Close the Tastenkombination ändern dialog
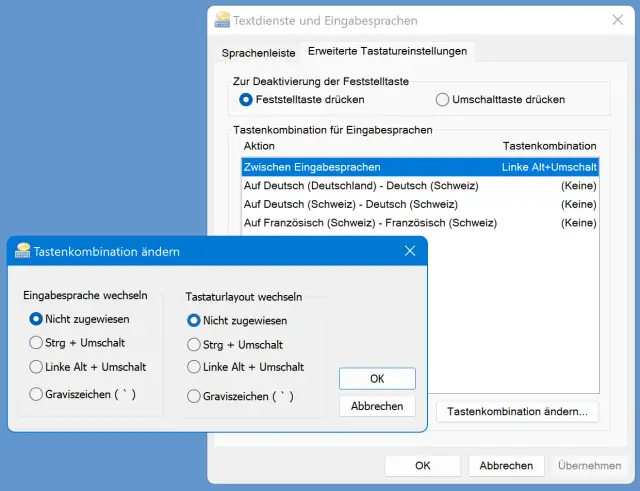The width and height of the screenshot is (640, 491). point(409,251)
